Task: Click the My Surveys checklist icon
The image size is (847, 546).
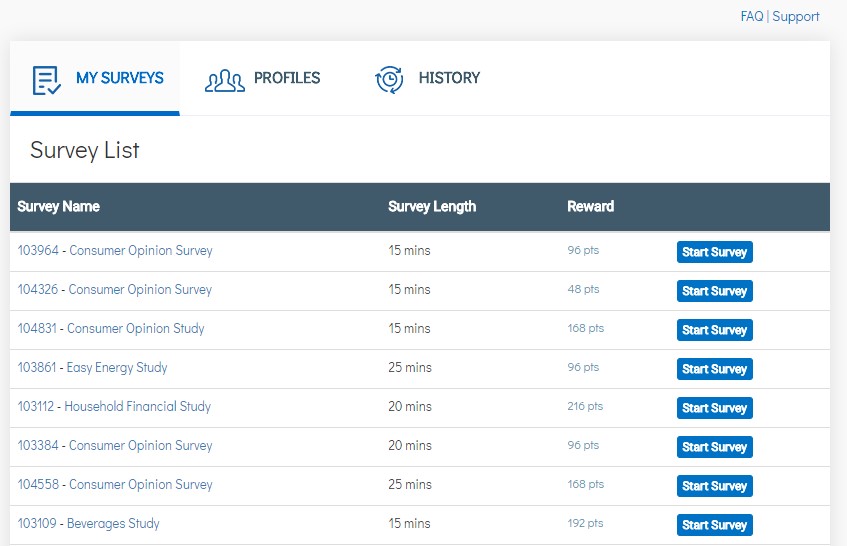Action: [47, 80]
